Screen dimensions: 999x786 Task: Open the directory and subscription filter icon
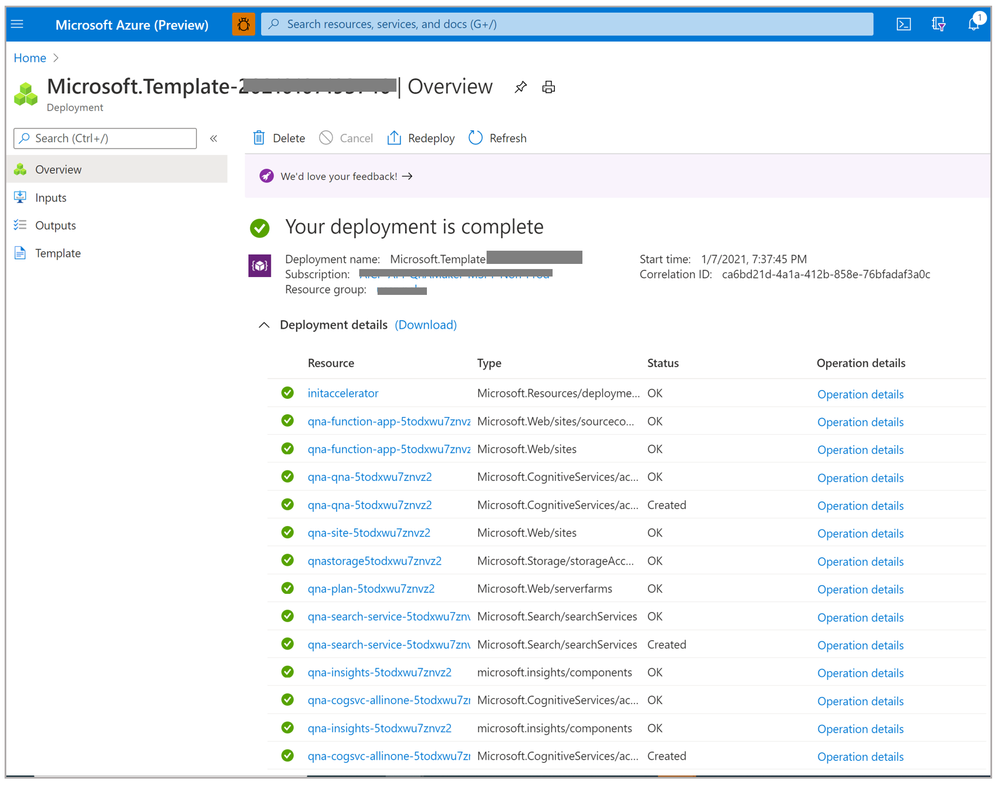tap(938, 24)
